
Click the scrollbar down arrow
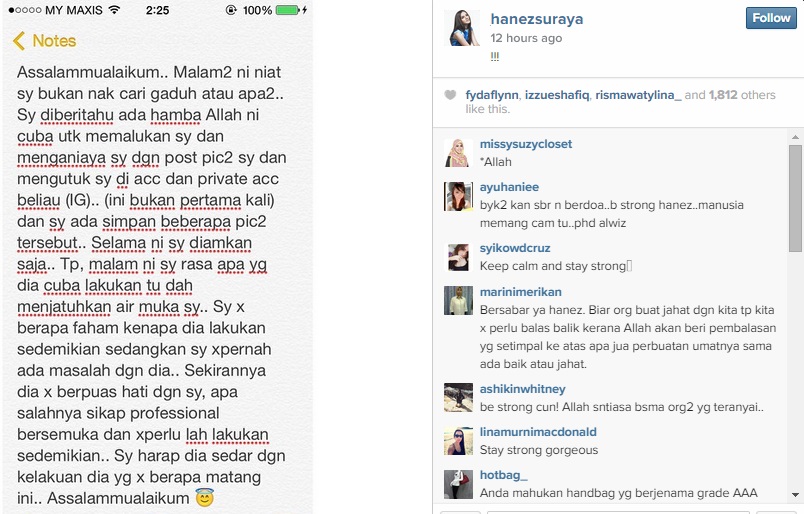[795, 495]
